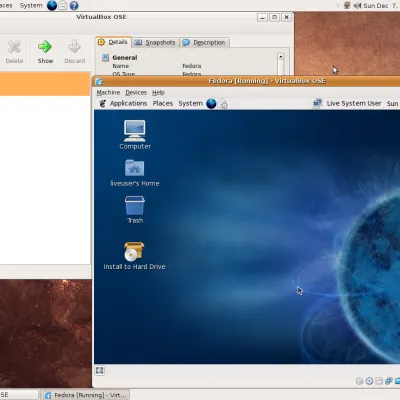Click the shared folders status indicator icon

pyautogui.click(x=397, y=381)
